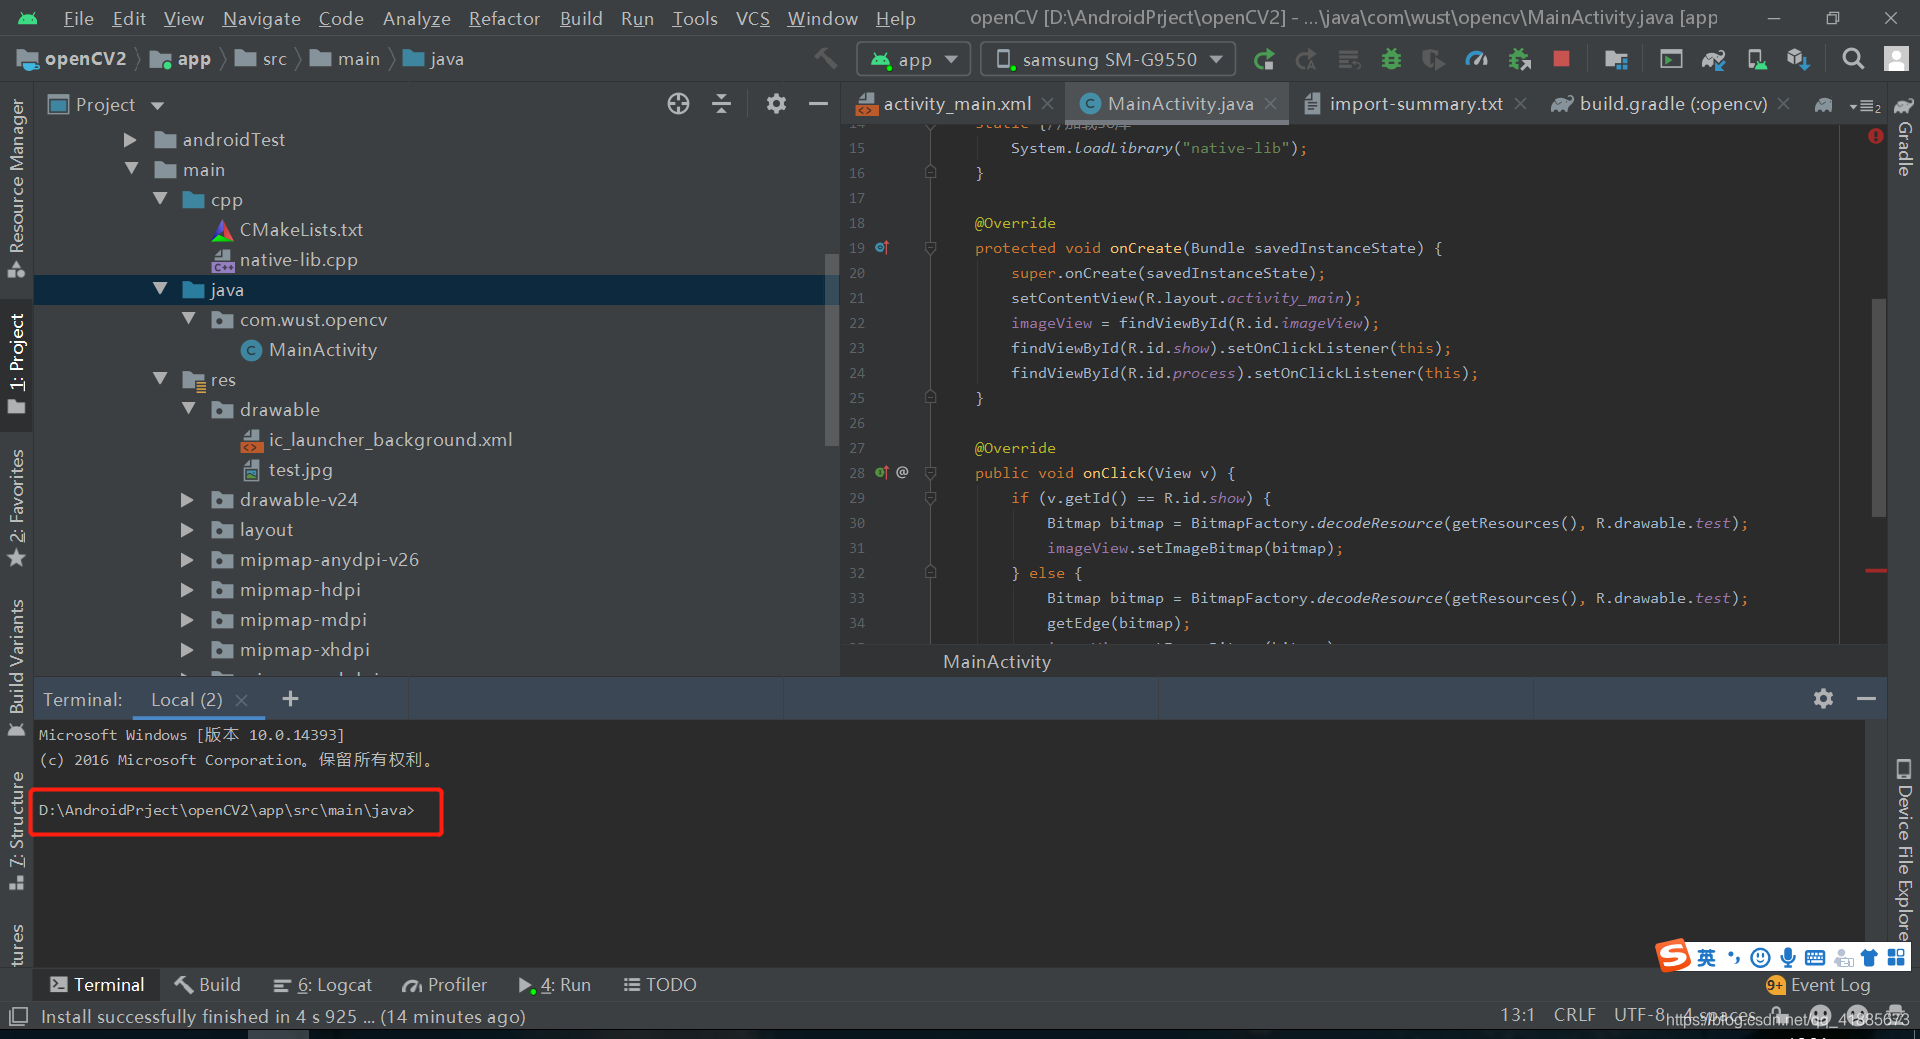Screen dimensions: 1920x1039
Task: Expand the drawable-v24 folder
Action: click(x=187, y=499)
